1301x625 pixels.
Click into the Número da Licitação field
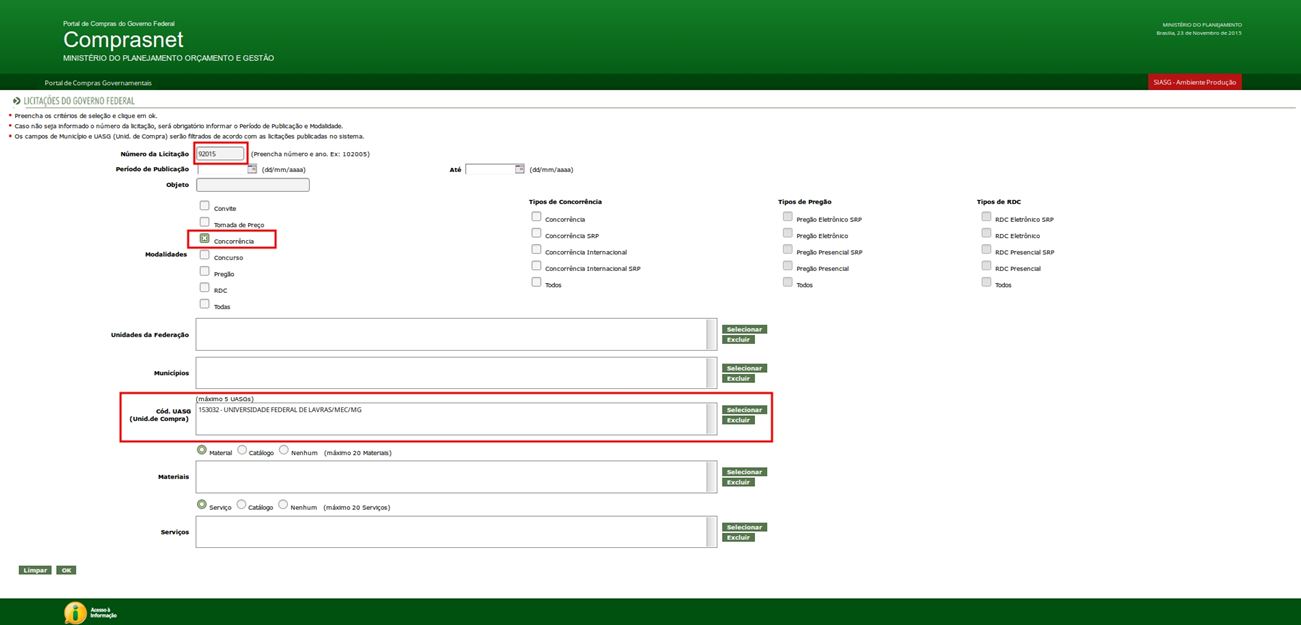point(220,154)
